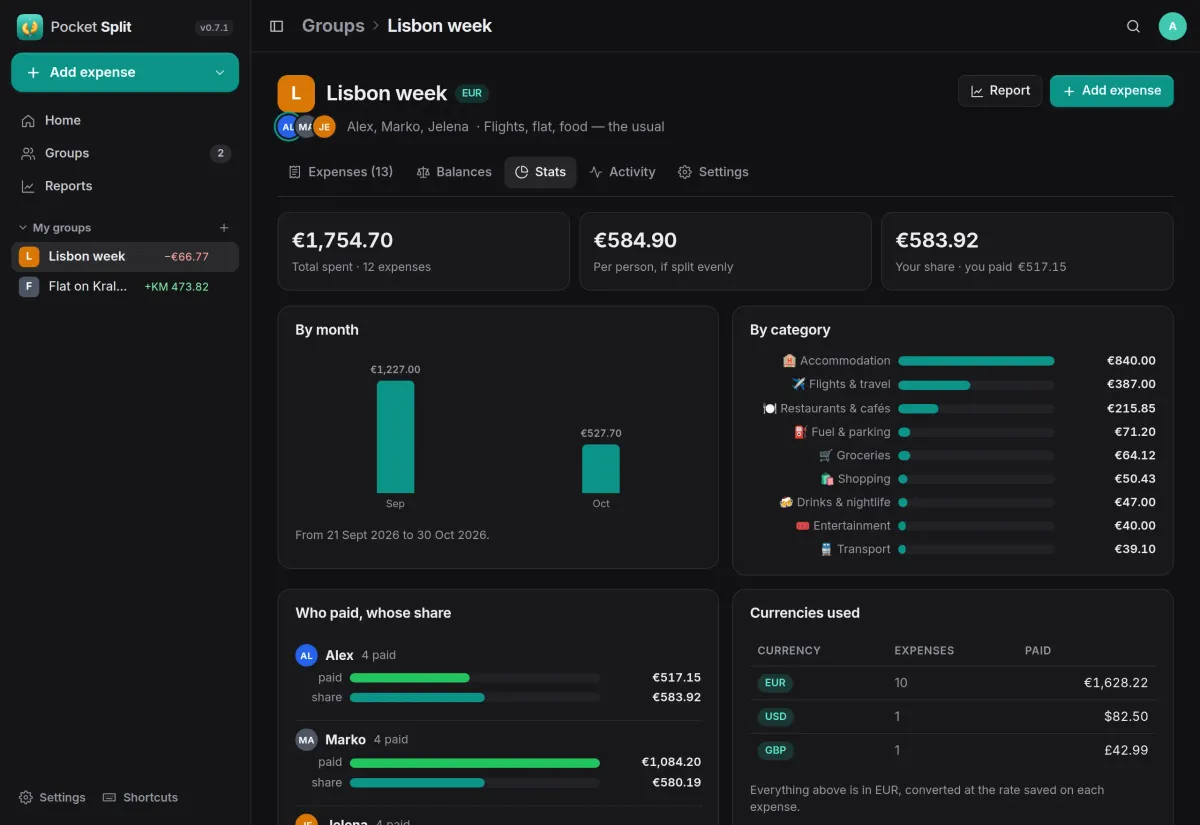Open Shortcuts keyboard icon
The image size is (1200, 825).
pyautogui.click(x=110, y=797)
